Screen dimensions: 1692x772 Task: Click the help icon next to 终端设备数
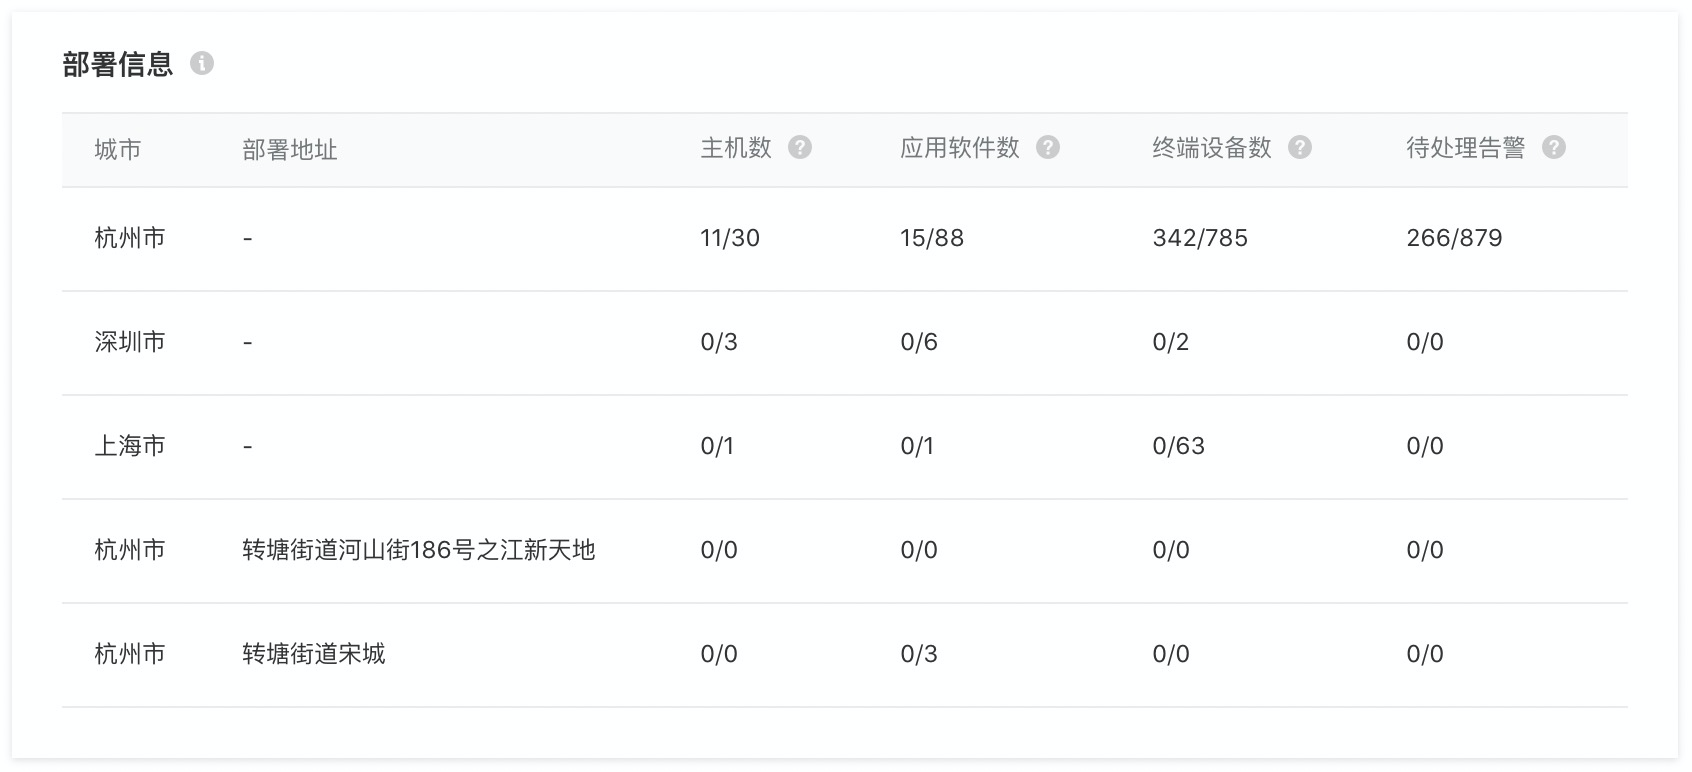[1300, 147]
